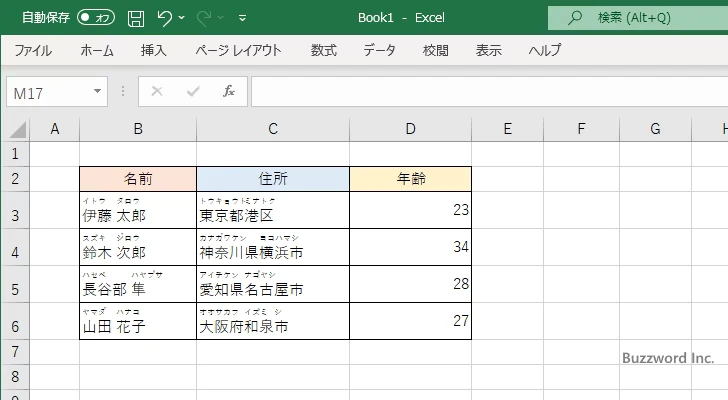Select the age cell with 28
The width and height of the screenshot is (728, 400).
coord(410,284)
